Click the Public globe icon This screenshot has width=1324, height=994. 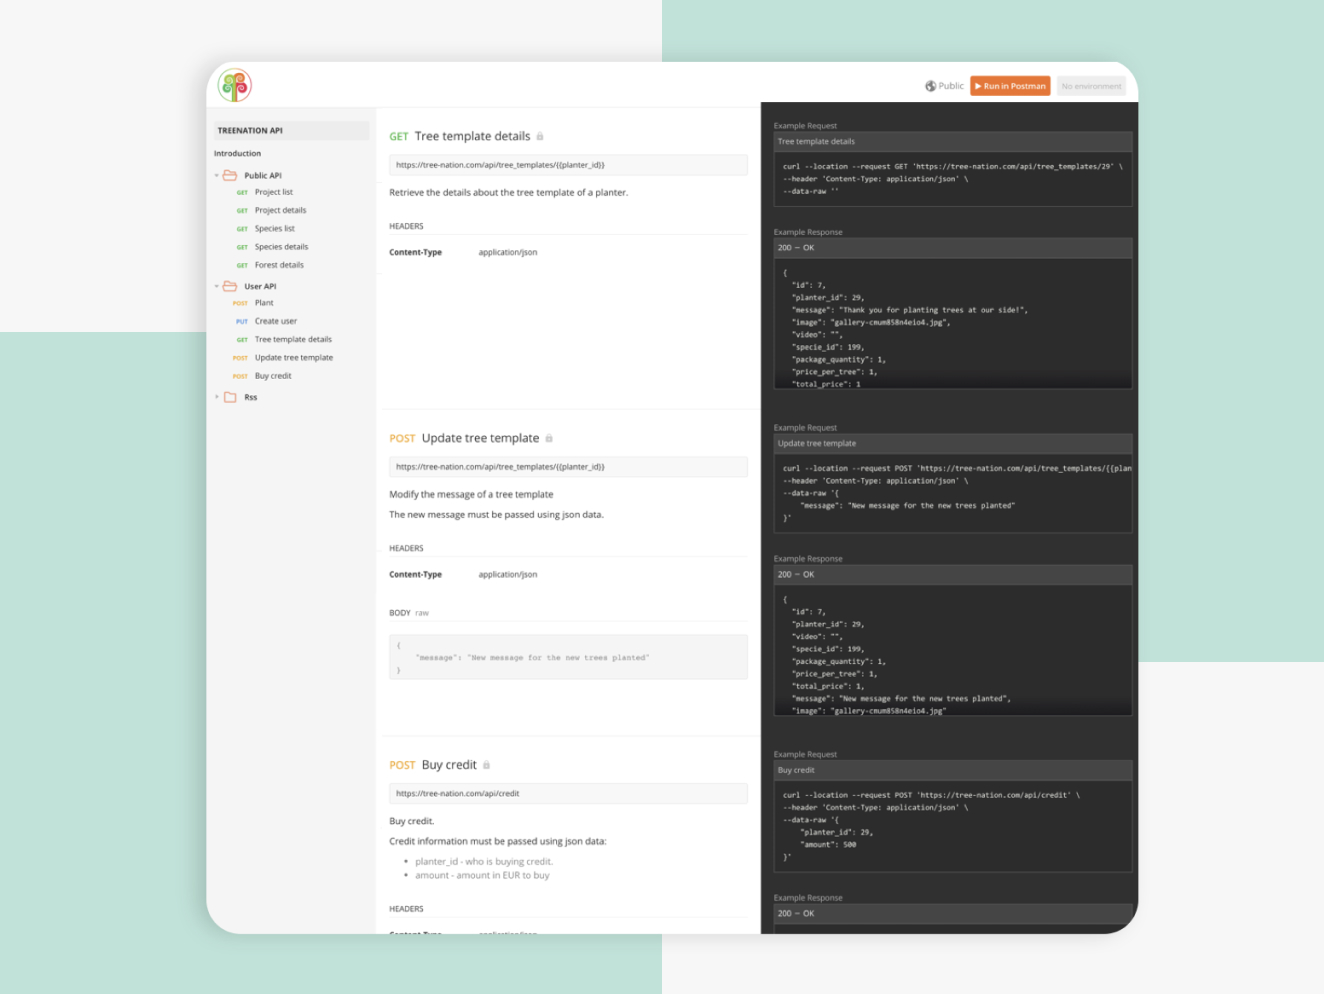[x=930, y=86]
